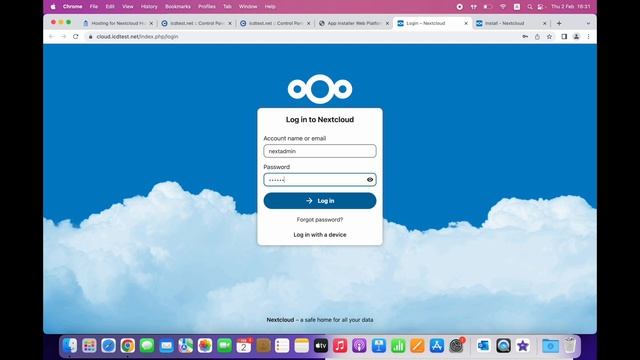
Task: Open Launchpad from the Dock
Action: point(89,346)
